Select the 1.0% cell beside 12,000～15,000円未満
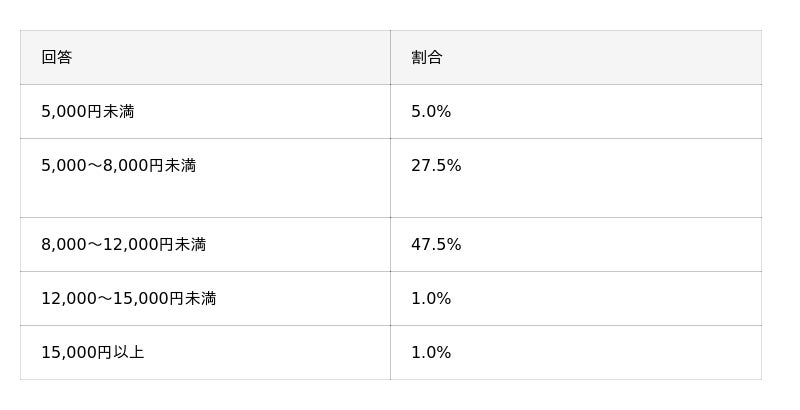The height and width of the screenshot is (410, 800). (x=431, y=298)
